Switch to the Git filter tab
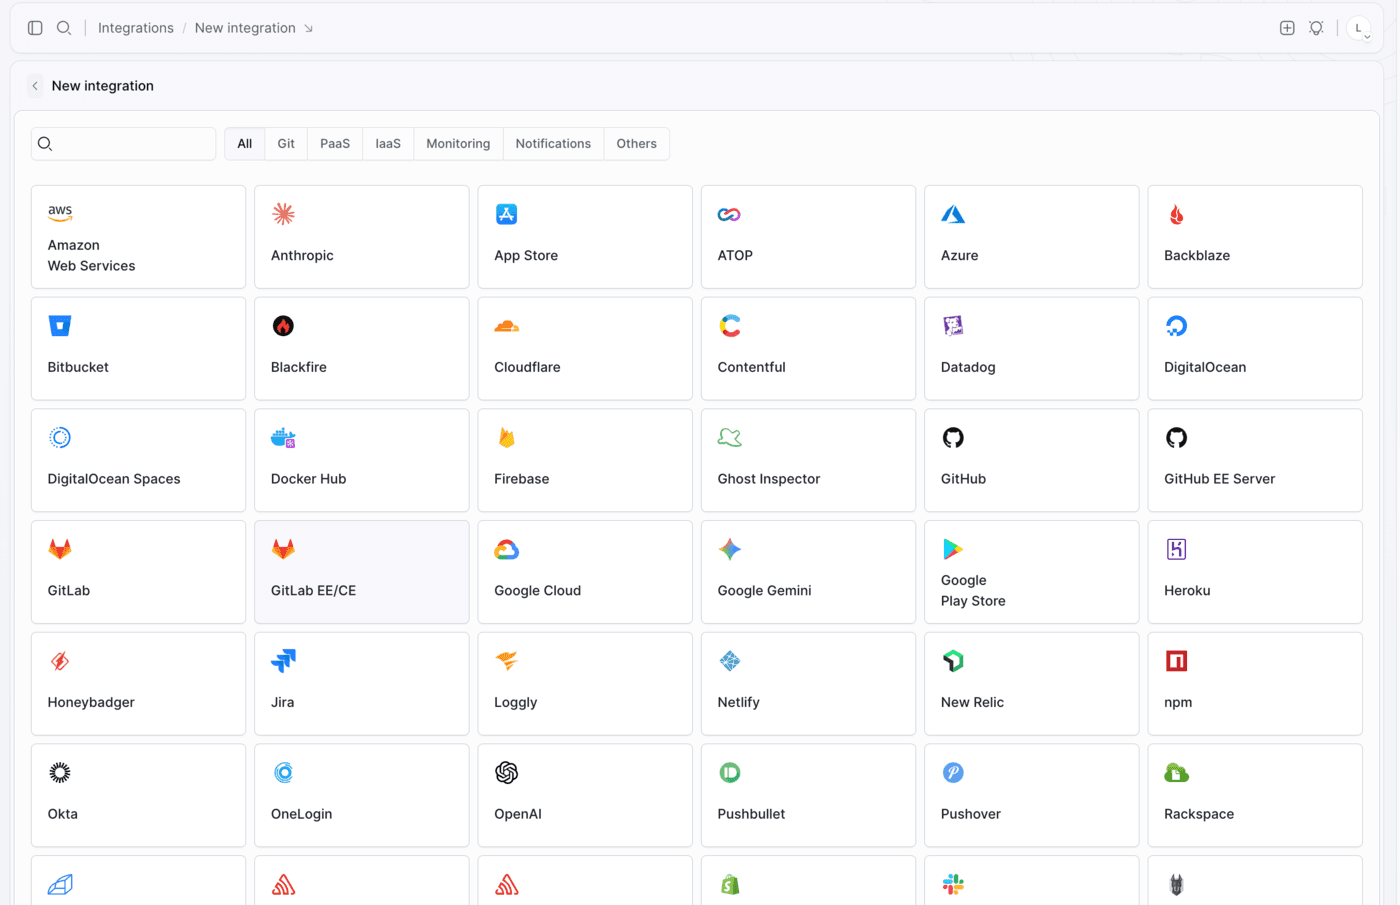This screenshot has height=905, width=1400. 286,144
